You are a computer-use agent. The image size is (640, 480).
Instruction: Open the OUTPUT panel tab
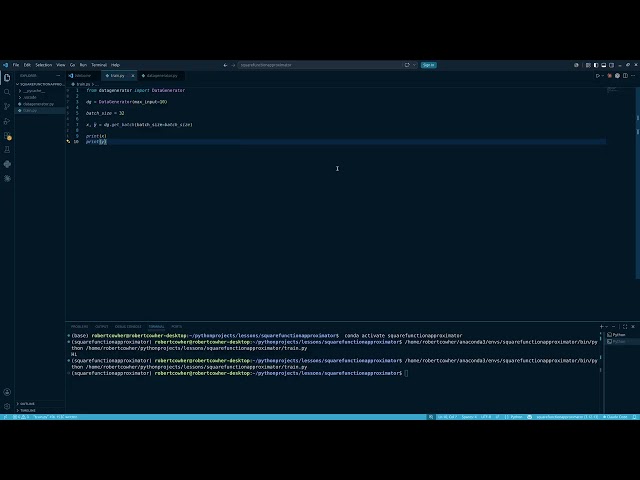102,327
